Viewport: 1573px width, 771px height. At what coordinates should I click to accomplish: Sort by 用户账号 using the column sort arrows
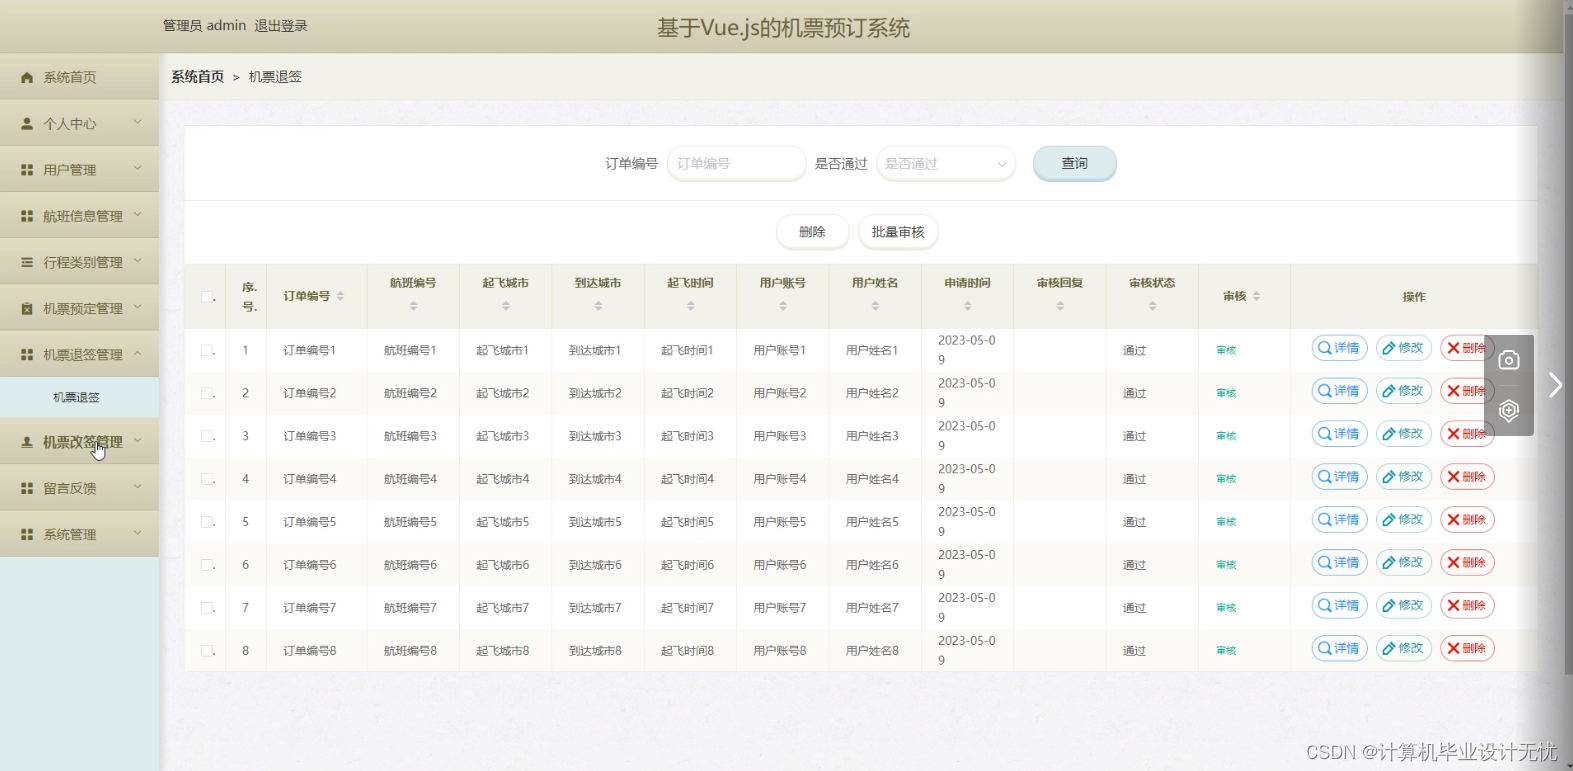click(x=783, y=306)
